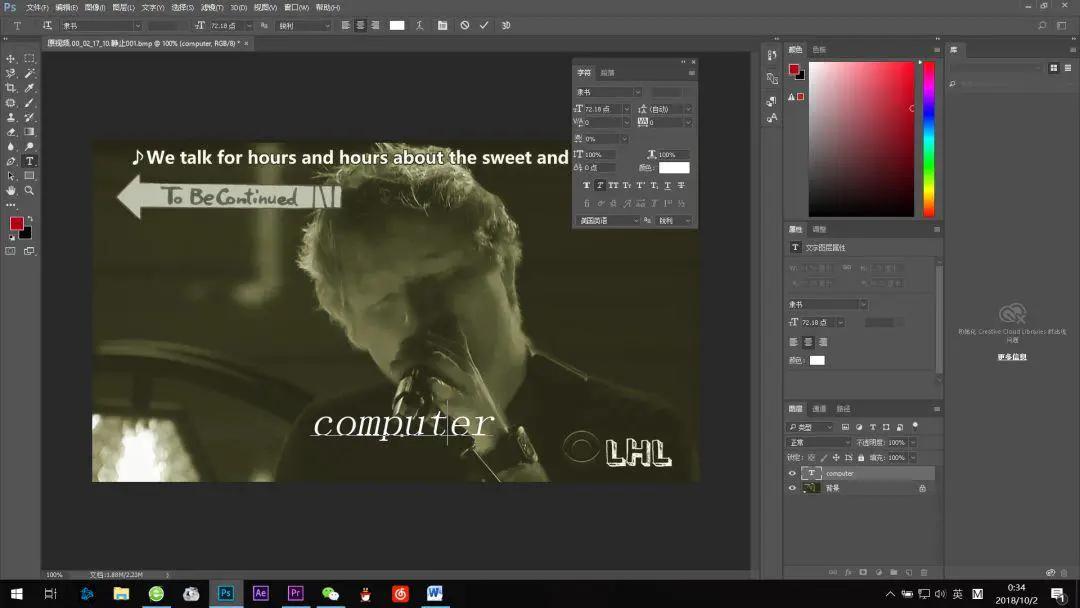
Task: Click the 更多信息 link in Libraries panel
Action: pos(1011,357)
